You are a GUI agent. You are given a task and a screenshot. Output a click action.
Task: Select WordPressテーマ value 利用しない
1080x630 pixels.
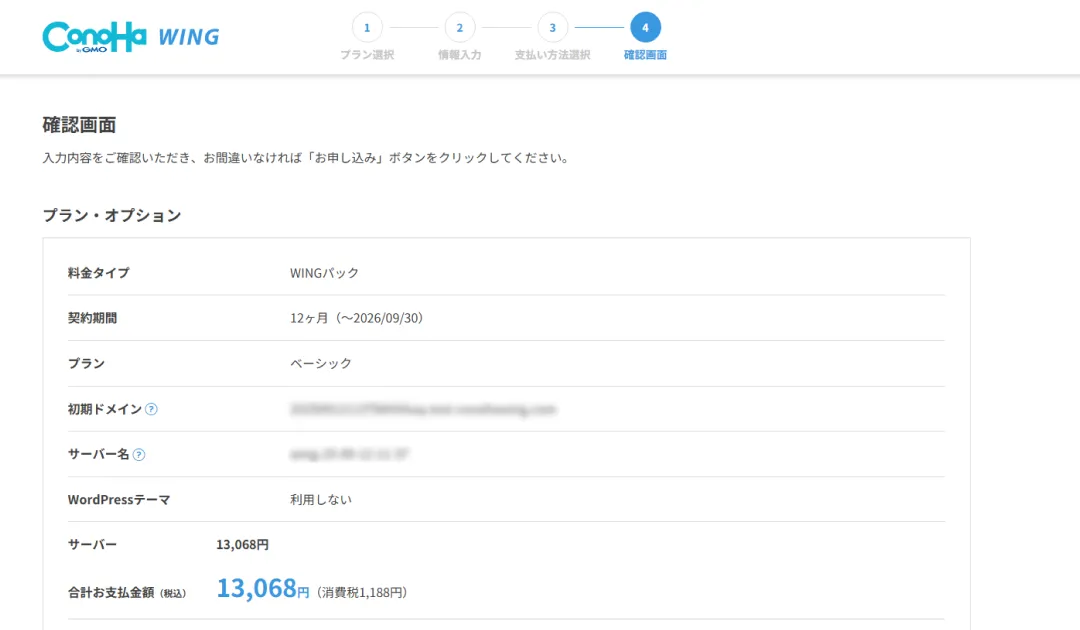[321, 500]
